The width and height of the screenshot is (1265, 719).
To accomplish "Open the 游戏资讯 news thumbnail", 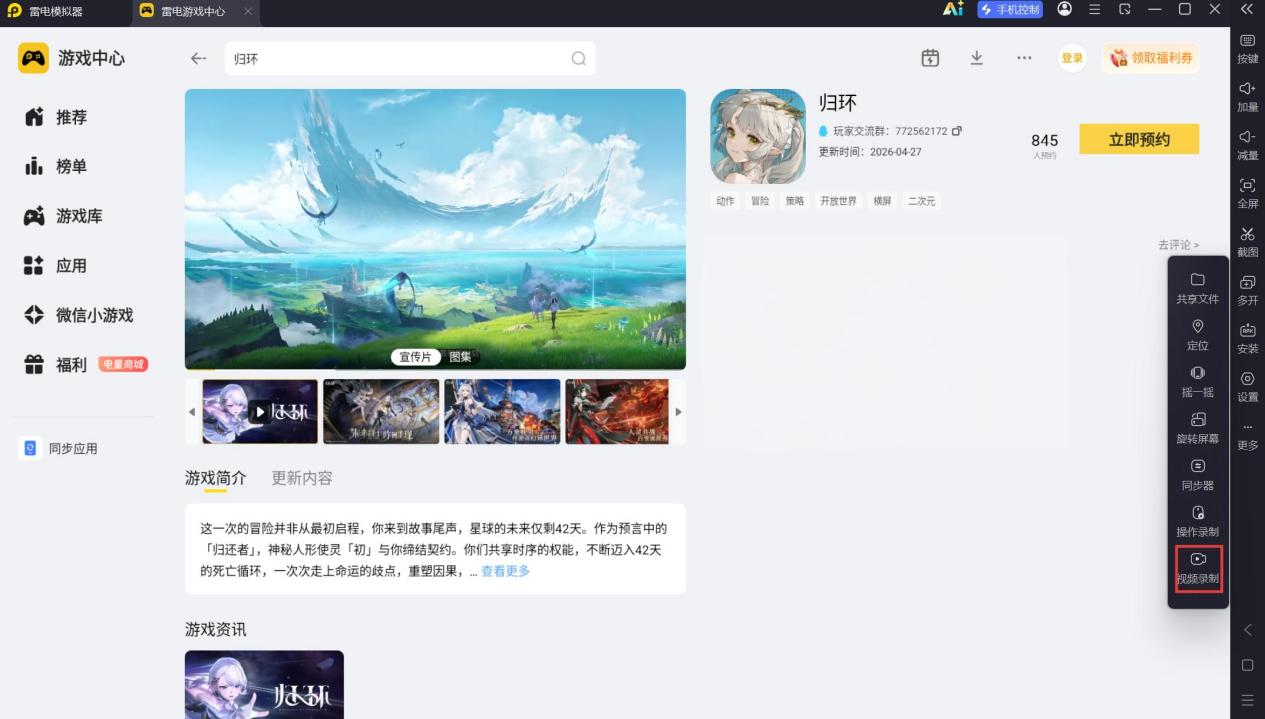I will [x=264, y=684].
